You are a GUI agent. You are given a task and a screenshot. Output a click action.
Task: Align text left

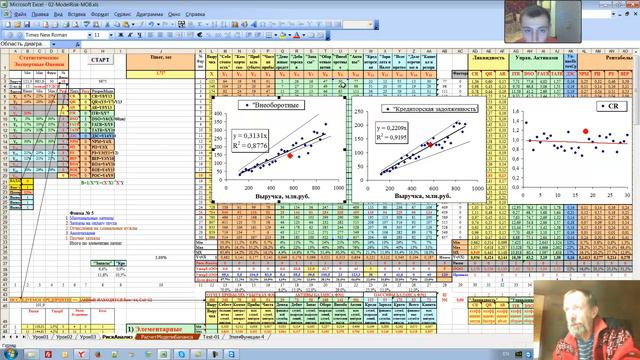click(150, 35)
